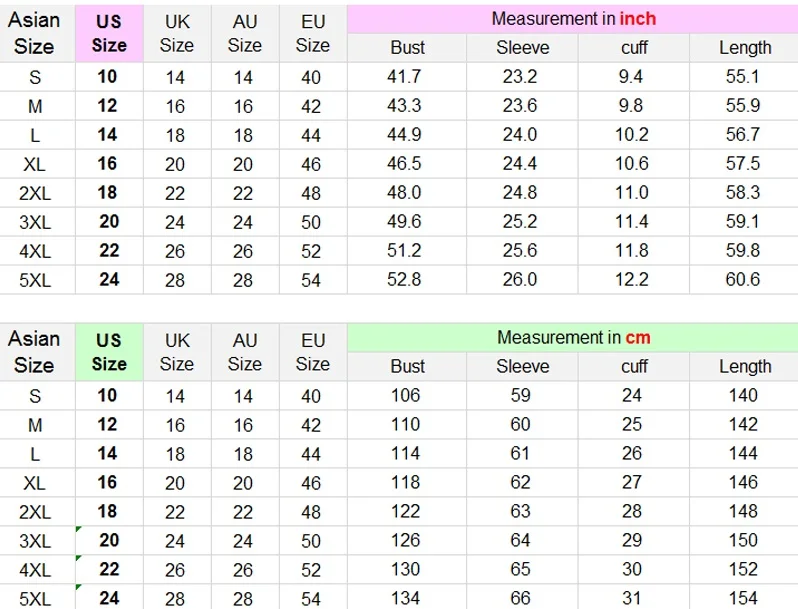Click the length value 140 cell
Viewport: 798px width, 609px height.
744,396
